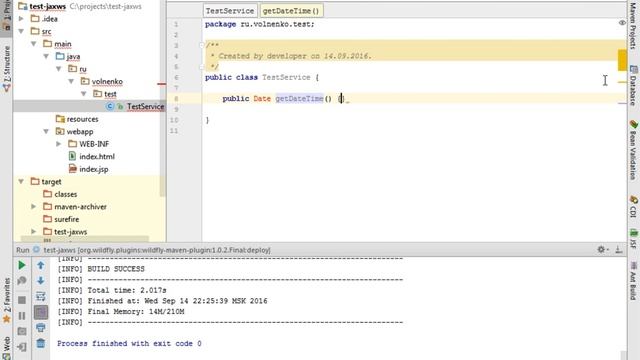Click TestService class name in editor
640x360 pixels.
(286, 78)
